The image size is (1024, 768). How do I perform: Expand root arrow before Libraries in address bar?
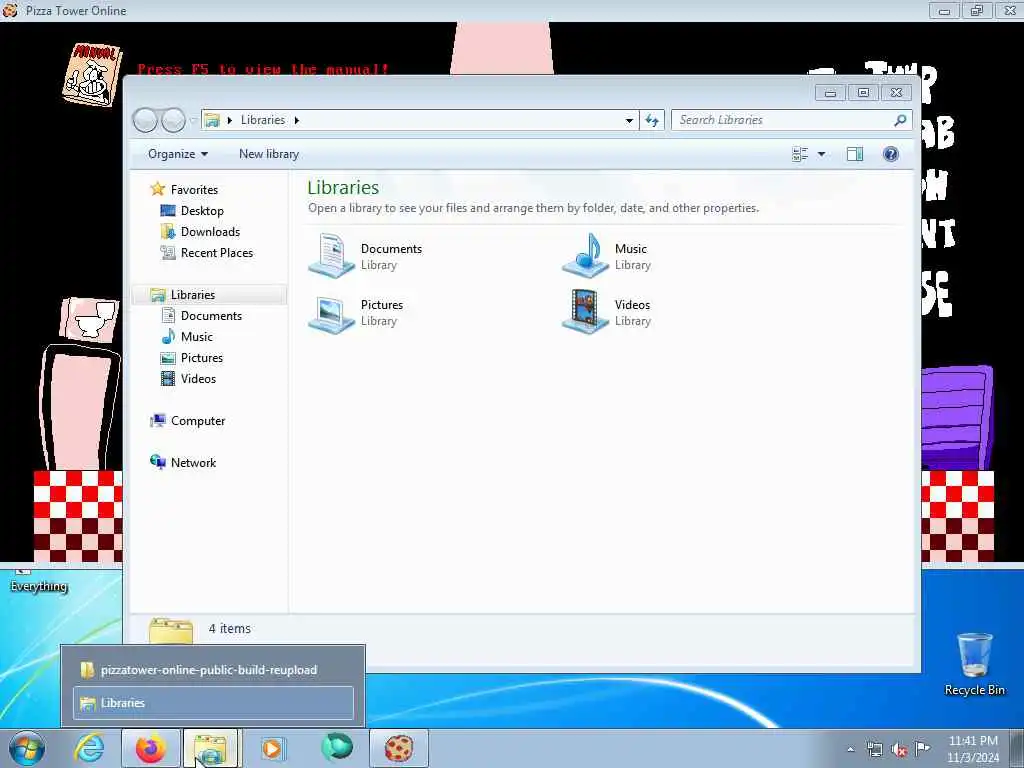(x=229, y=120)
